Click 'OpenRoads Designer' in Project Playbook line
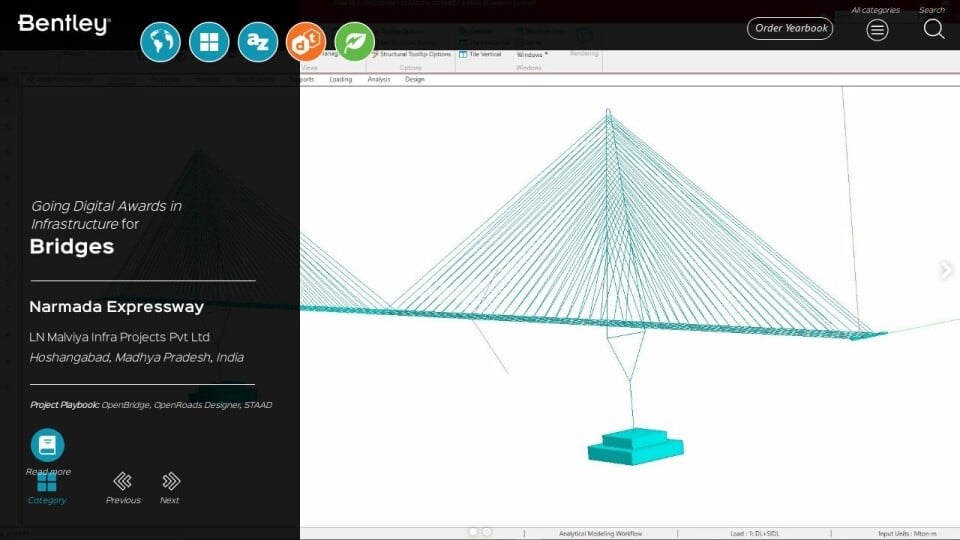 point(197,405)
